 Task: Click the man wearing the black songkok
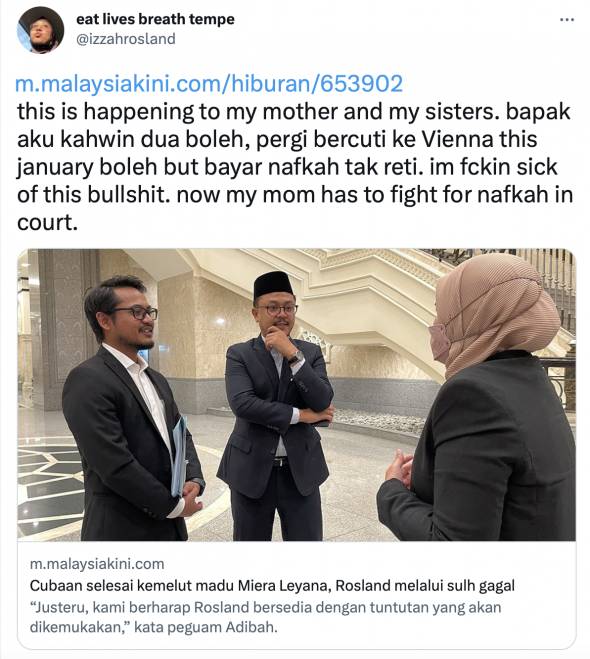tap(276, 406)
